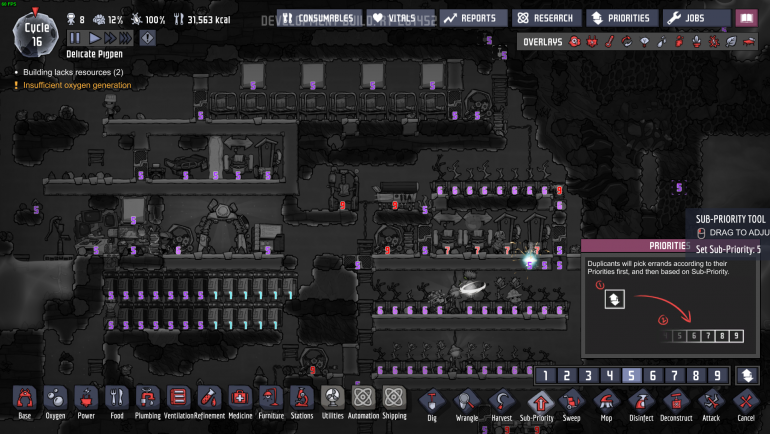Enable the temperature overlay thermometer icon
Image resolution: width=770 pixels, height=434 pixels.
tap(609, 42)
